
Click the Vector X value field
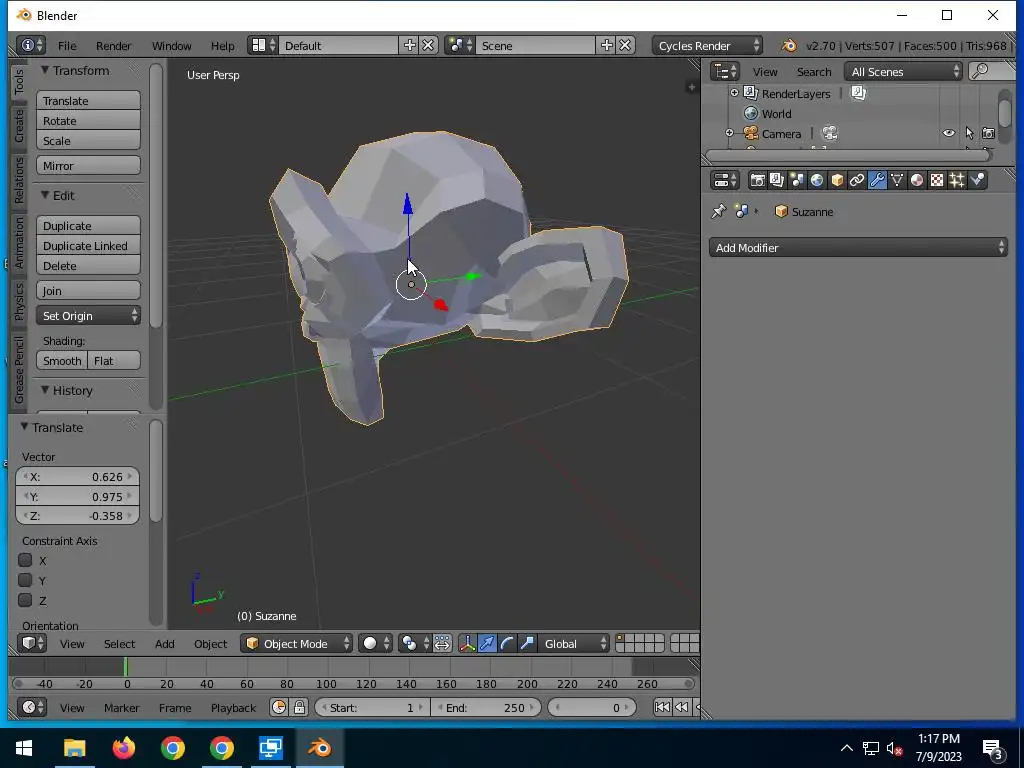[x=77, y=477]
